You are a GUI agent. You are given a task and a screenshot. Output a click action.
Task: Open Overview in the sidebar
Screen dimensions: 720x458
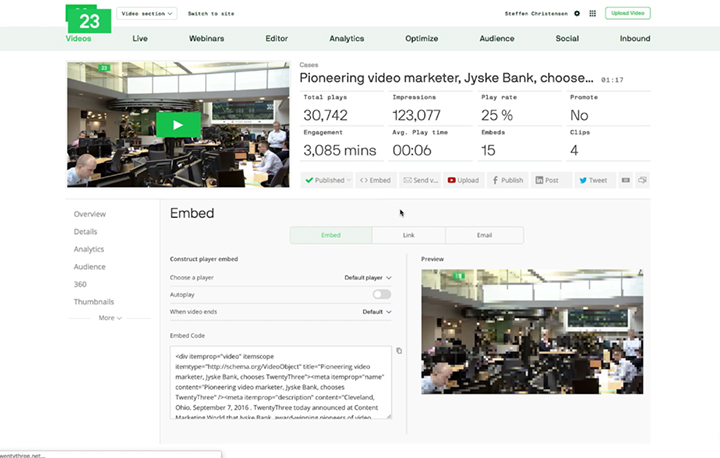point(90,214)
